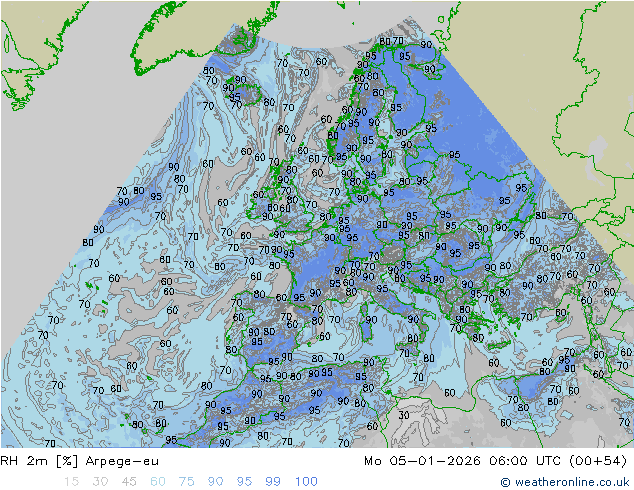Click the 95 contour label on Iceland
The image size is (634, 490).
235,97
